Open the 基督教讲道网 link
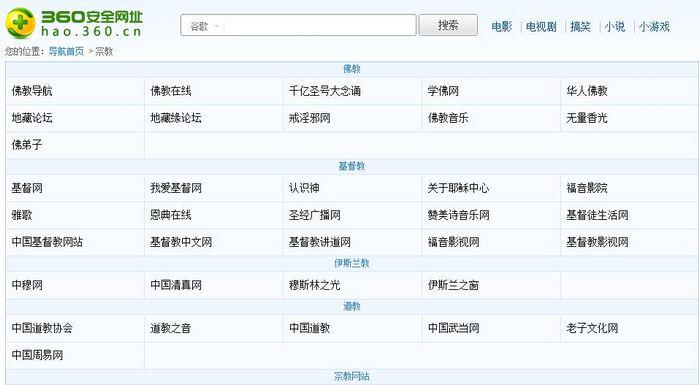This screenshot has height=385, width=700. point(319,242)
